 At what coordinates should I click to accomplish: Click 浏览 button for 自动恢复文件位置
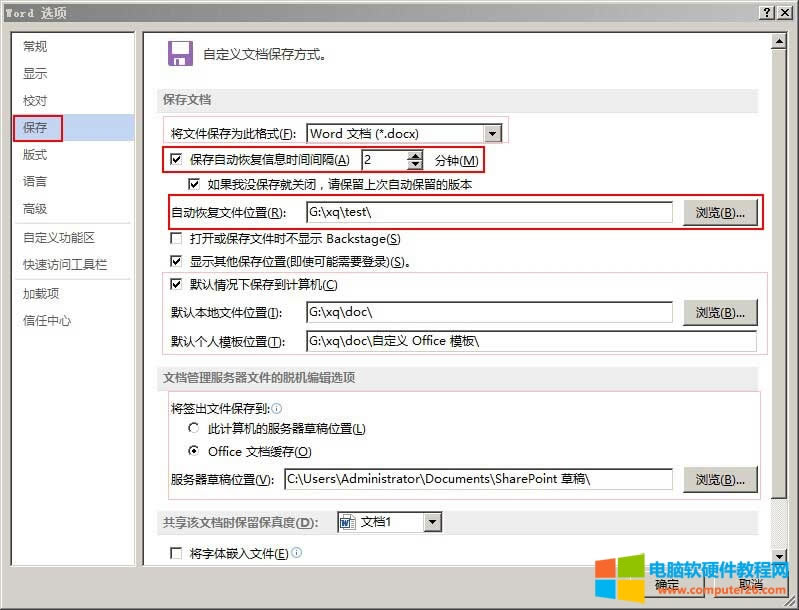(x=720, y=213)
